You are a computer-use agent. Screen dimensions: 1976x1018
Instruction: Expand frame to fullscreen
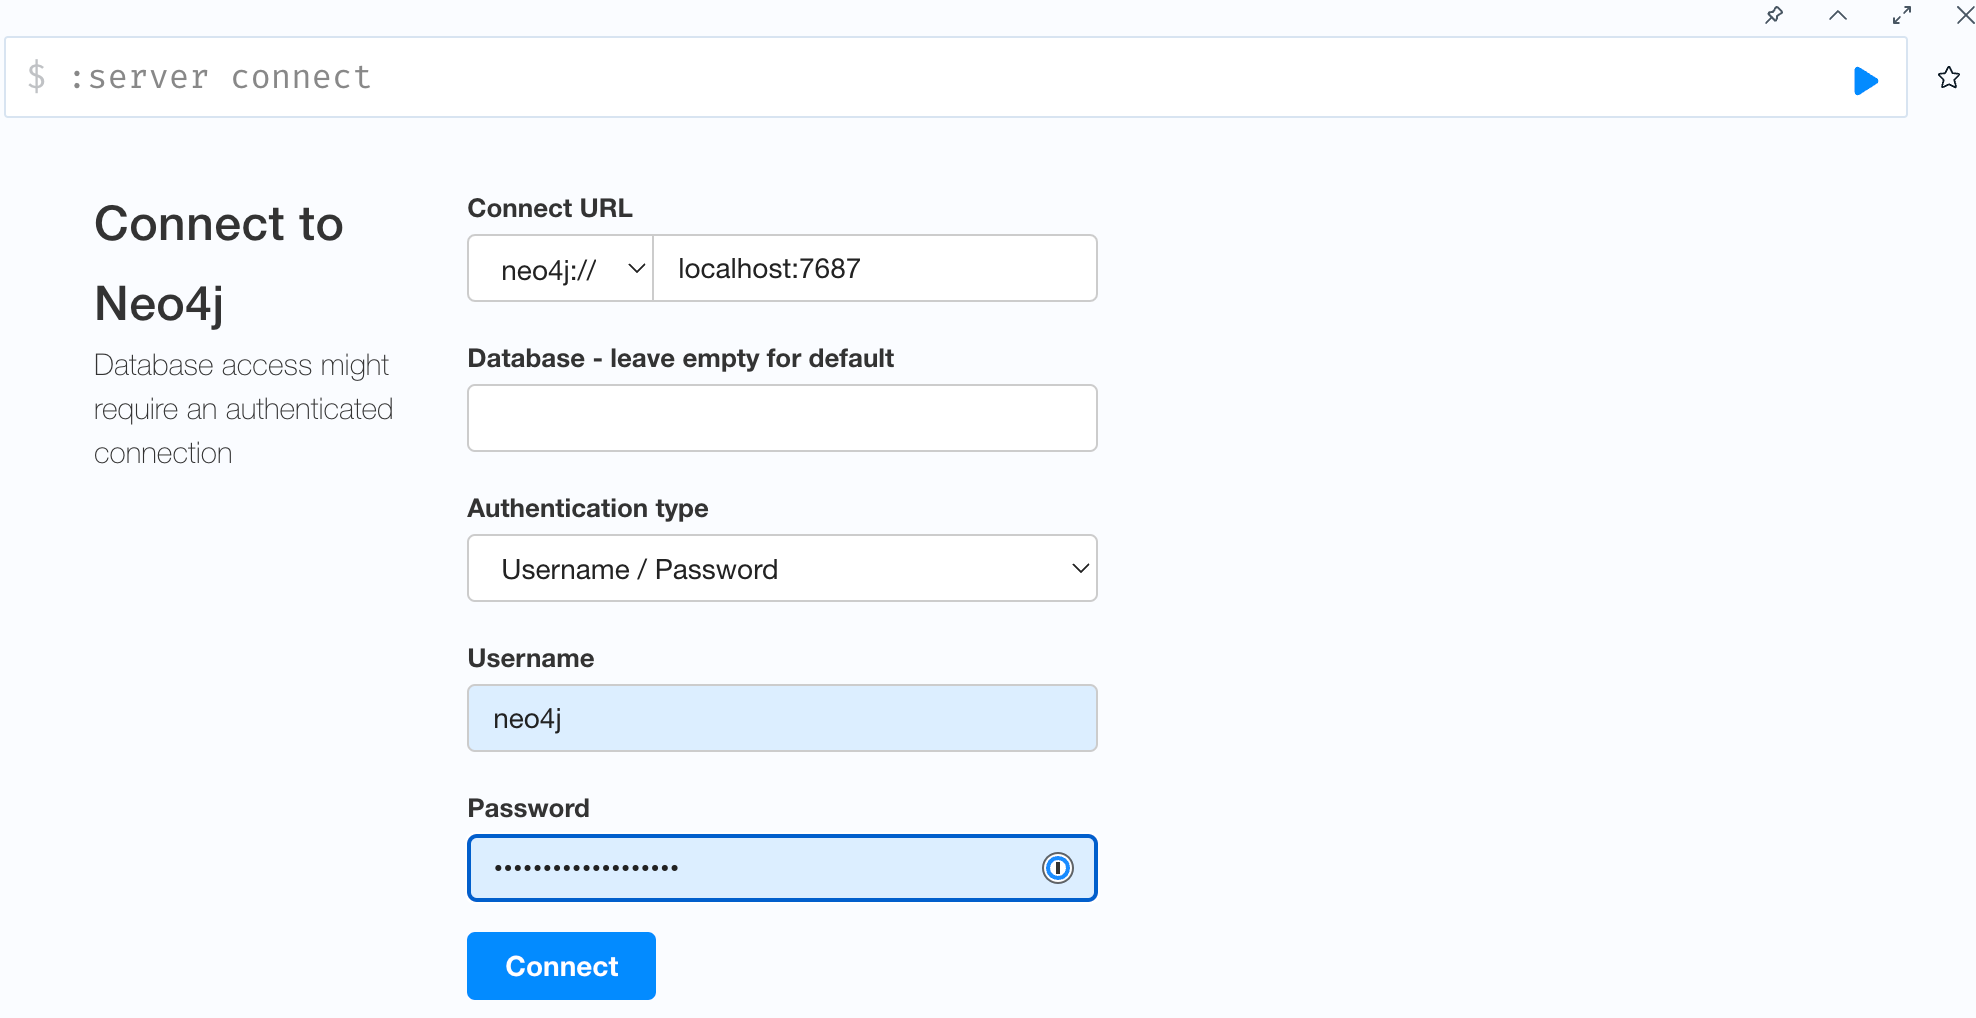pos(1902,15)
